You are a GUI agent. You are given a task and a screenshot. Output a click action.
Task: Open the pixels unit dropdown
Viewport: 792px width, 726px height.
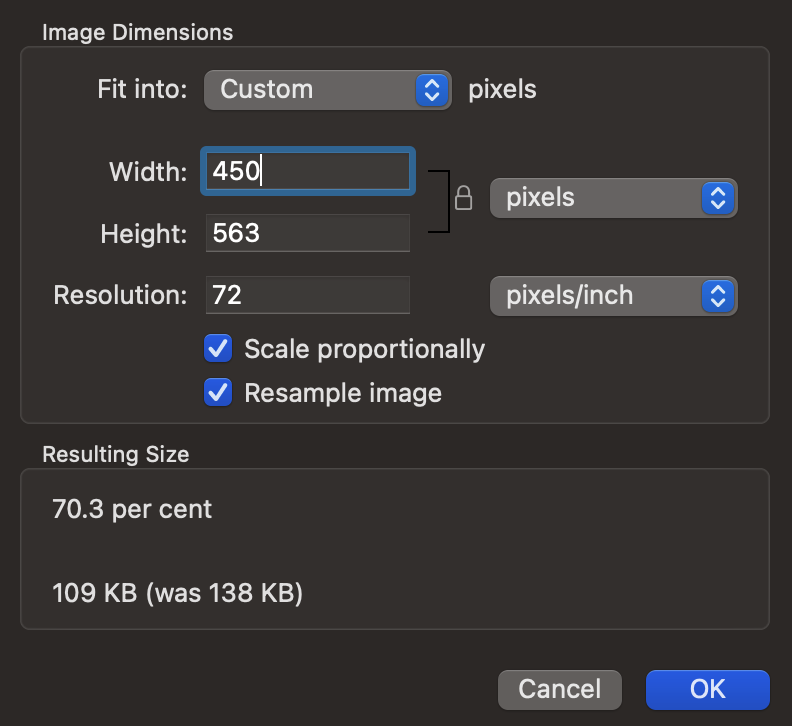point(614,198)
